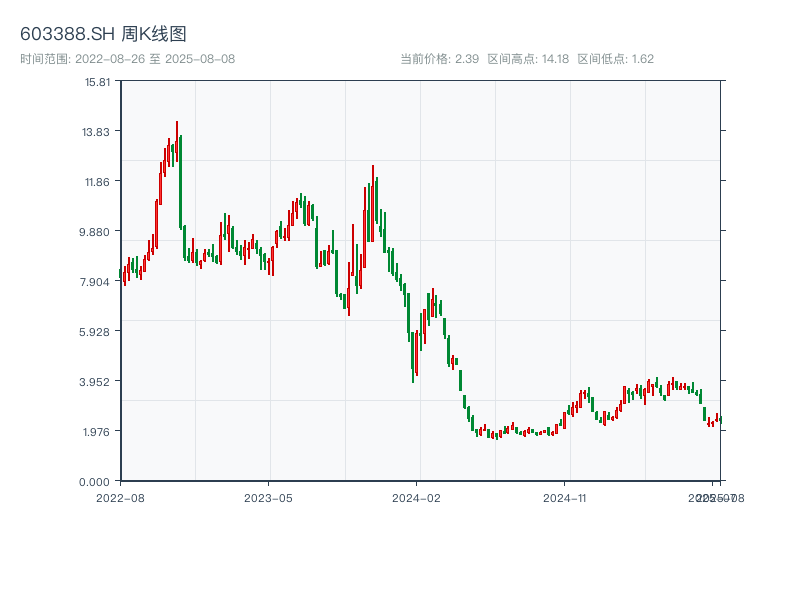Click the last candlestick at the chart's right edge
This screenshot has width=800, height=600.
(720, 419)
